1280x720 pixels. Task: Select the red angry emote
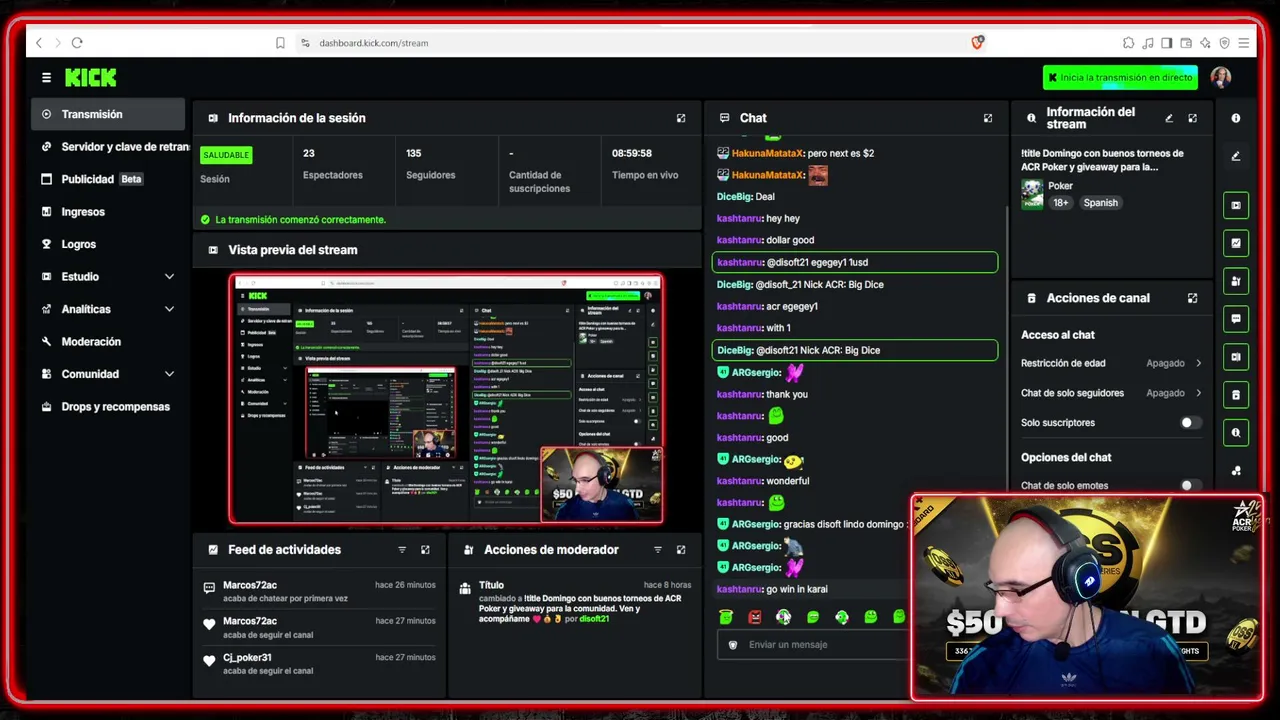755,617
